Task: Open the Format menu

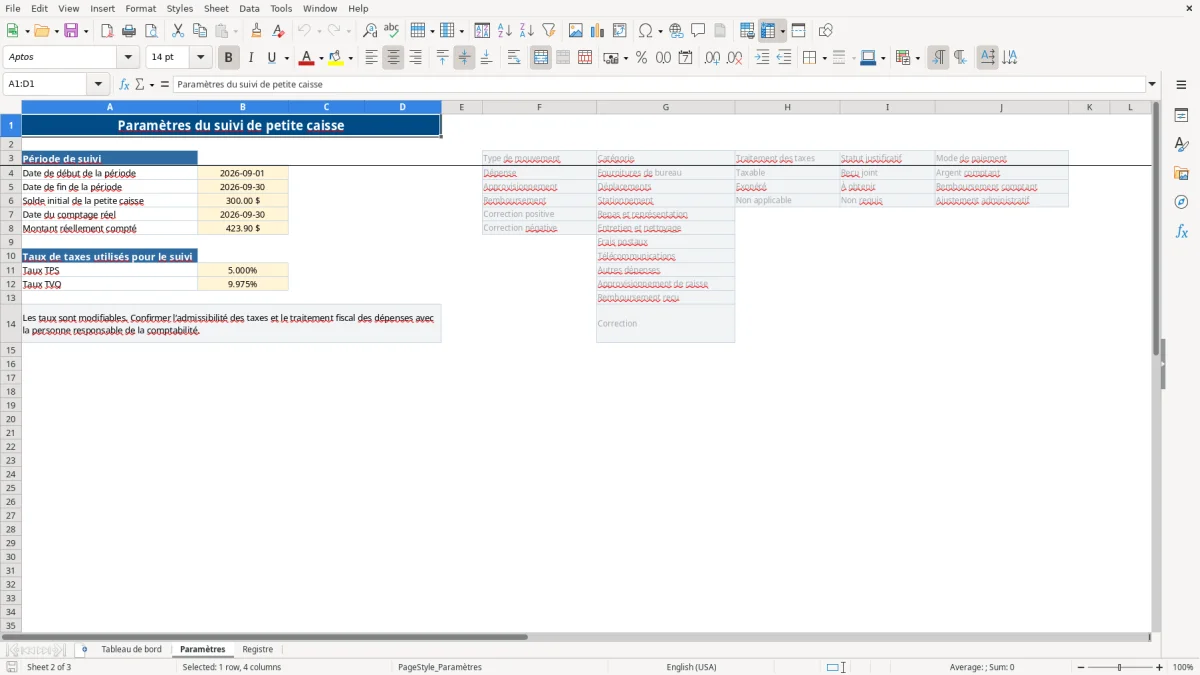Action: tap(141, 8)
